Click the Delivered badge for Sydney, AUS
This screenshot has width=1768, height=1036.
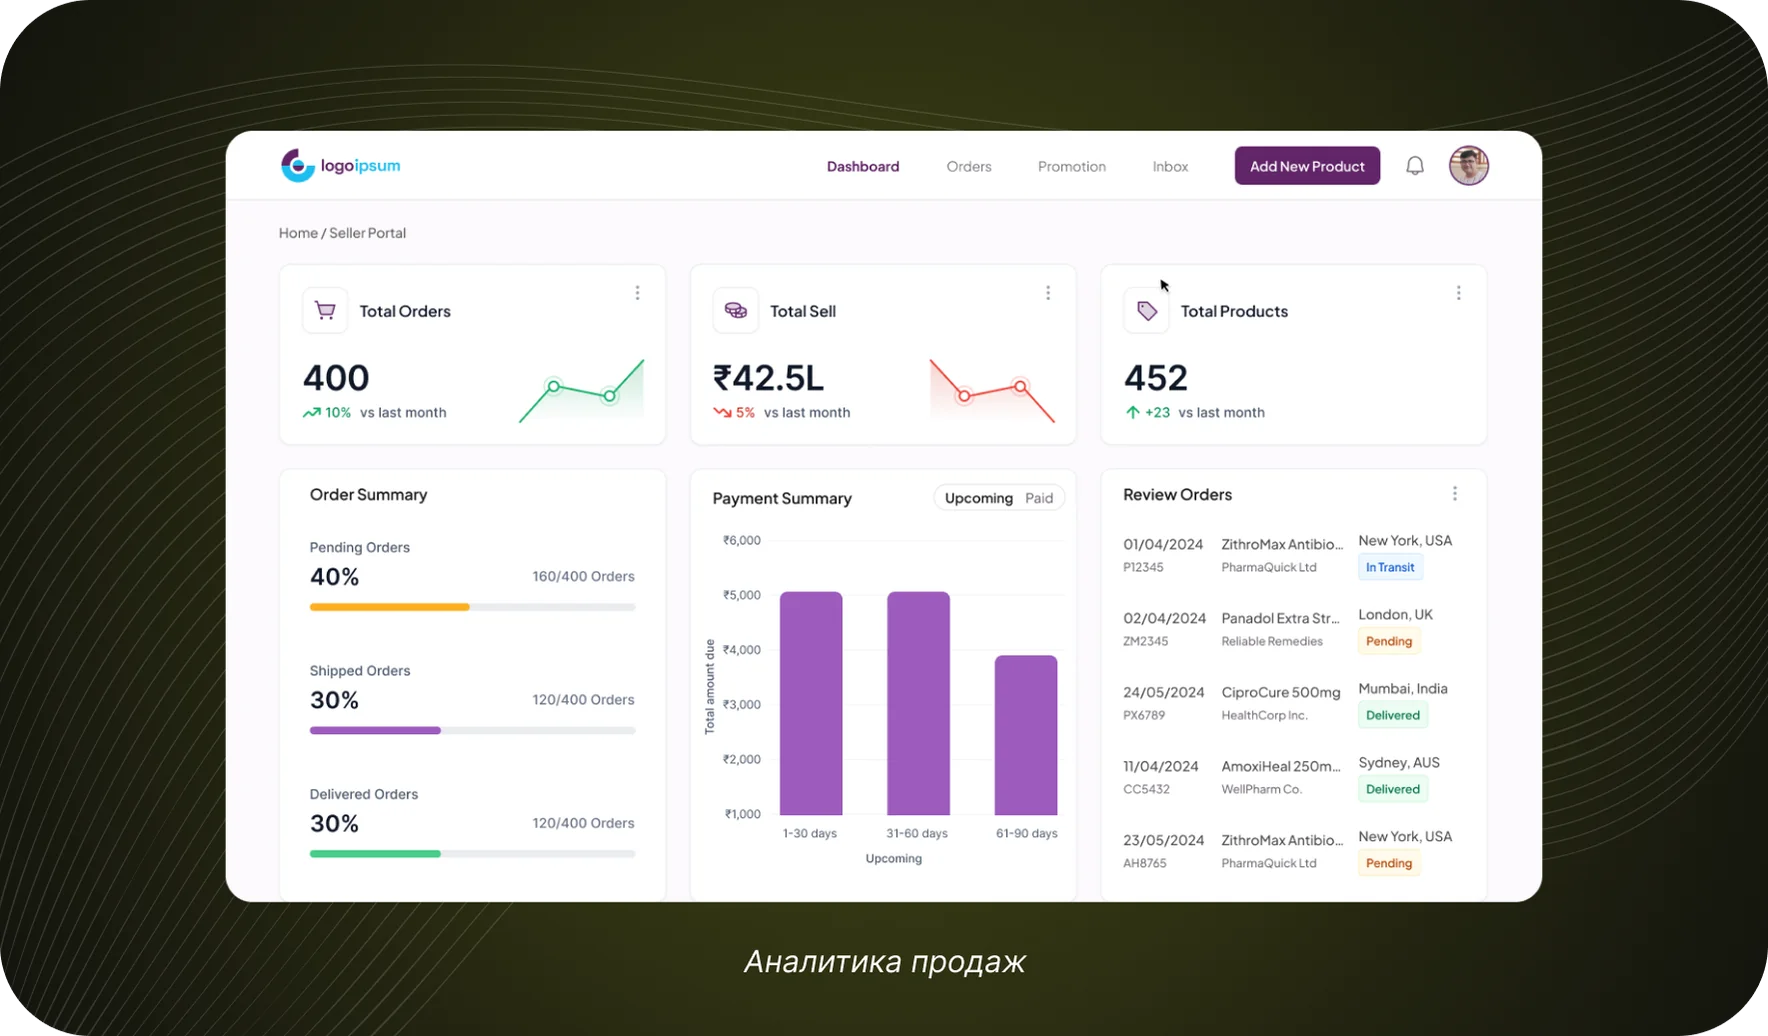click(x=1393, y=789)
